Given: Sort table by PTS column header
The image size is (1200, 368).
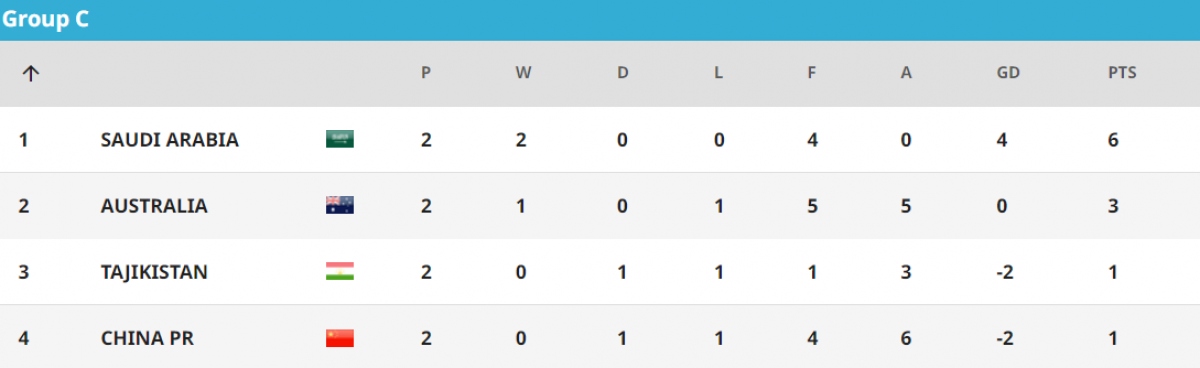Looking at the screenshot, I should 1122,73.
